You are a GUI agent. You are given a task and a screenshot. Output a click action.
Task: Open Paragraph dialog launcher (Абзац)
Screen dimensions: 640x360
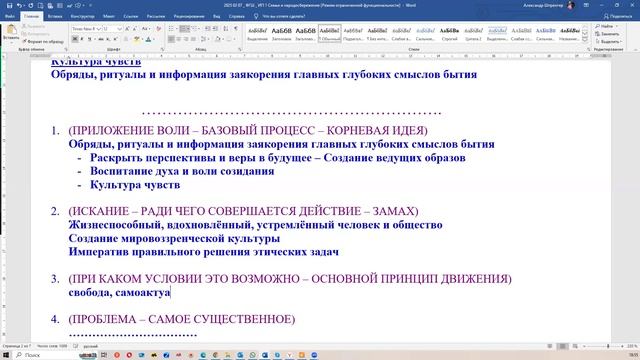[240, 49]
